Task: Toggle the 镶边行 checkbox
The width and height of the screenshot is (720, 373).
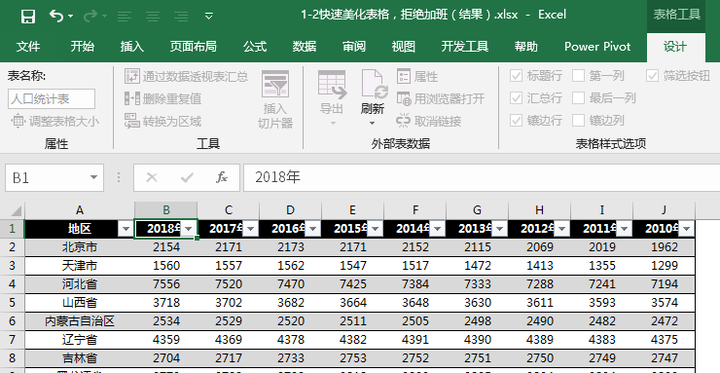Action: [516, 120]
